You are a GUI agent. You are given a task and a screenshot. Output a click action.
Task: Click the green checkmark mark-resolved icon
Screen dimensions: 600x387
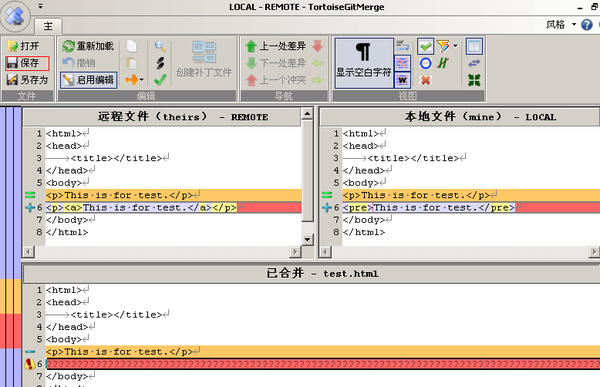pyautogui.click(x=160, y=80)
